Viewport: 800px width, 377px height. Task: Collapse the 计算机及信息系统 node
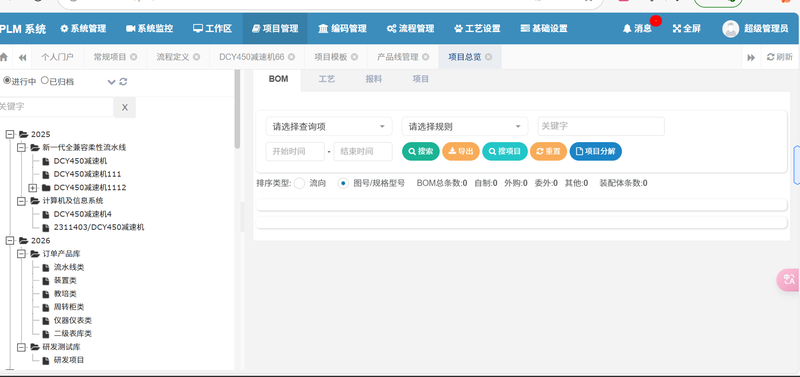(x=21, y=200)
